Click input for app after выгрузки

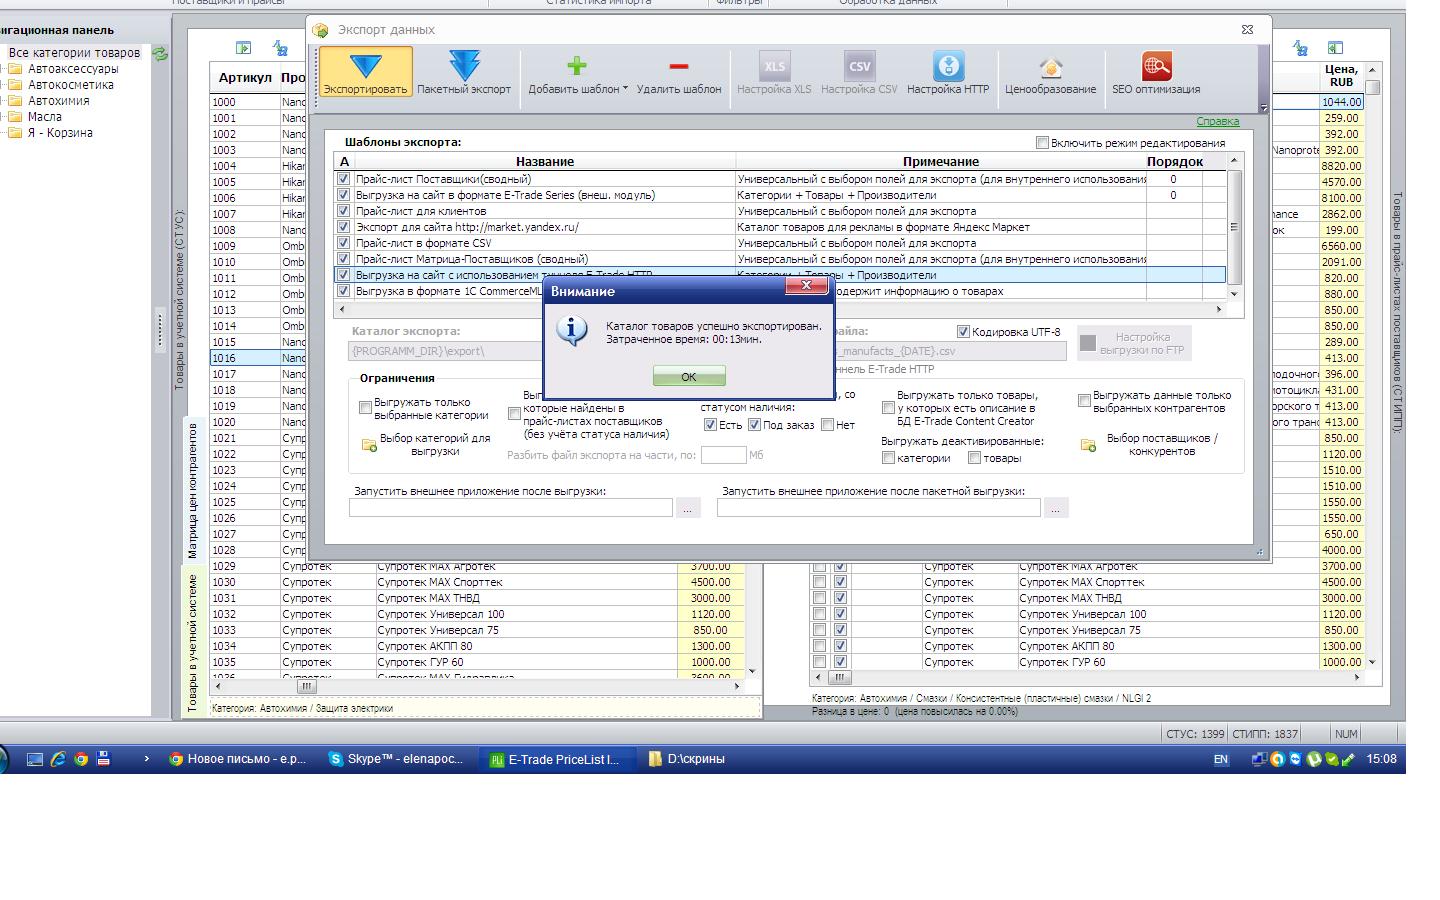511,508
